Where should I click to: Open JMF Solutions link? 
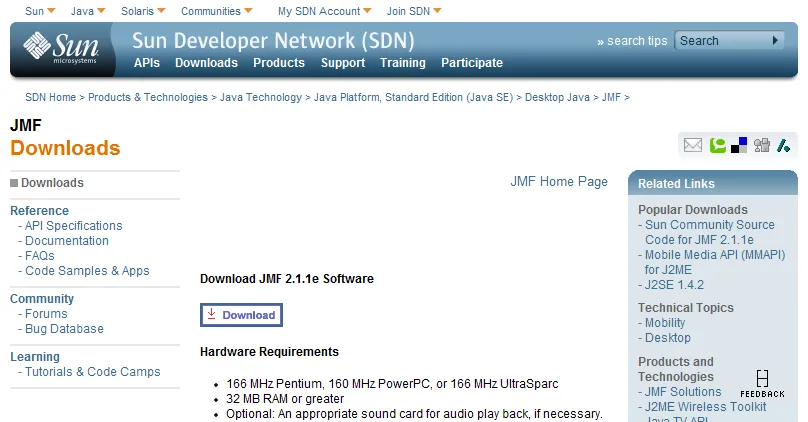pyautogui.click(x=683, y=392)
